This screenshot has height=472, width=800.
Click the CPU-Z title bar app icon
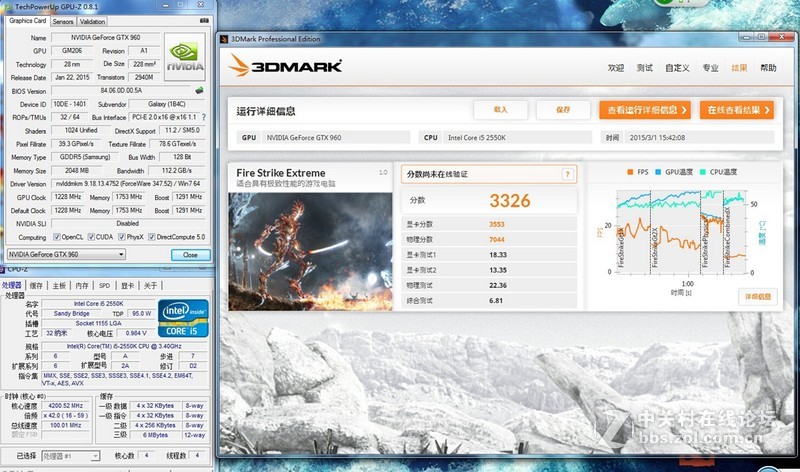tap(2, 269)
